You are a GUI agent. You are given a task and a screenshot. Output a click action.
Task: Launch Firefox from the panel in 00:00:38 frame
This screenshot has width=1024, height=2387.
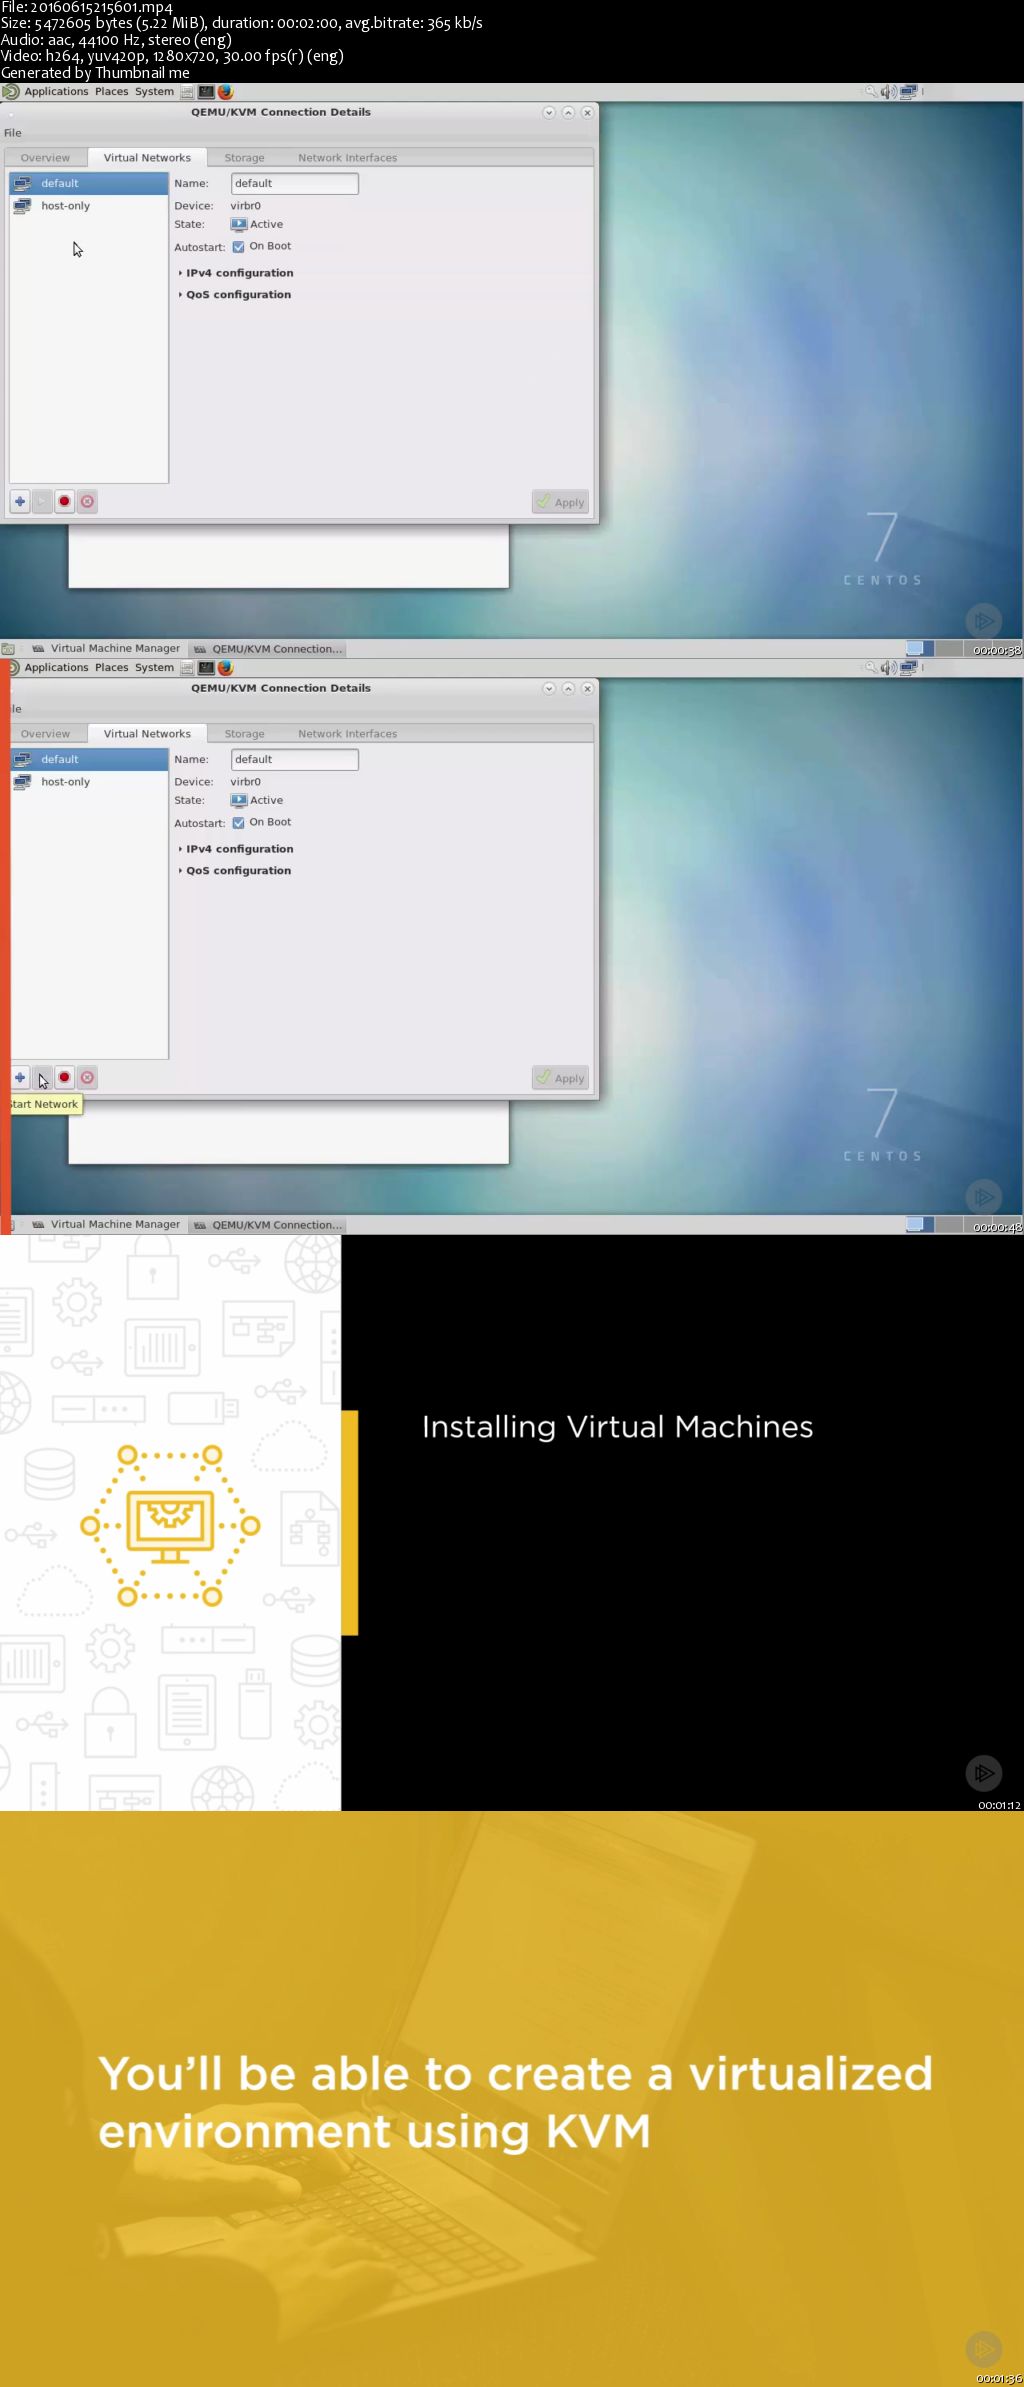[x=225, y=92]
